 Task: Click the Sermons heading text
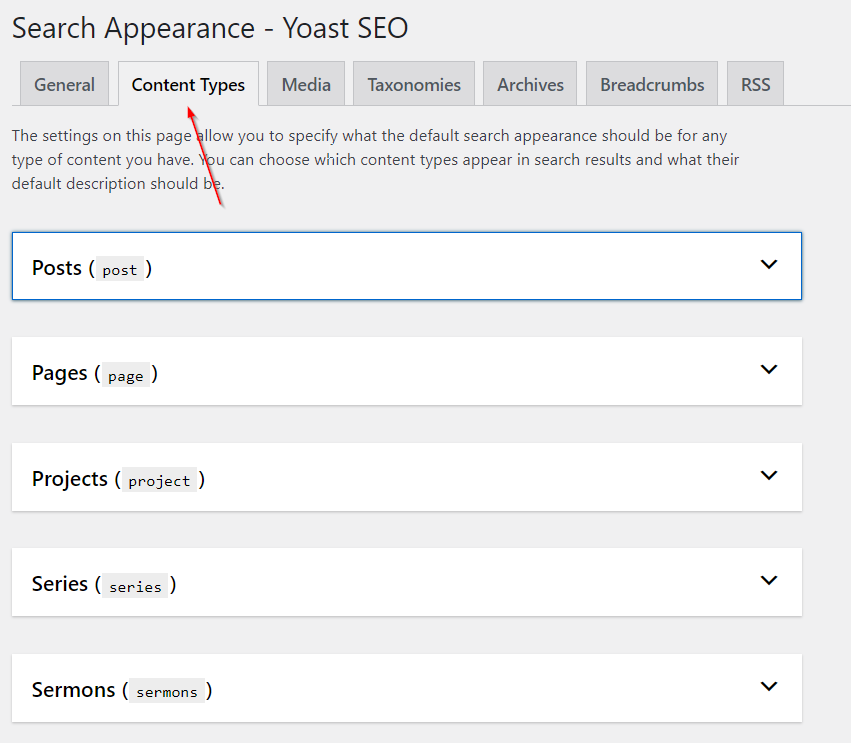click(74, 690)
